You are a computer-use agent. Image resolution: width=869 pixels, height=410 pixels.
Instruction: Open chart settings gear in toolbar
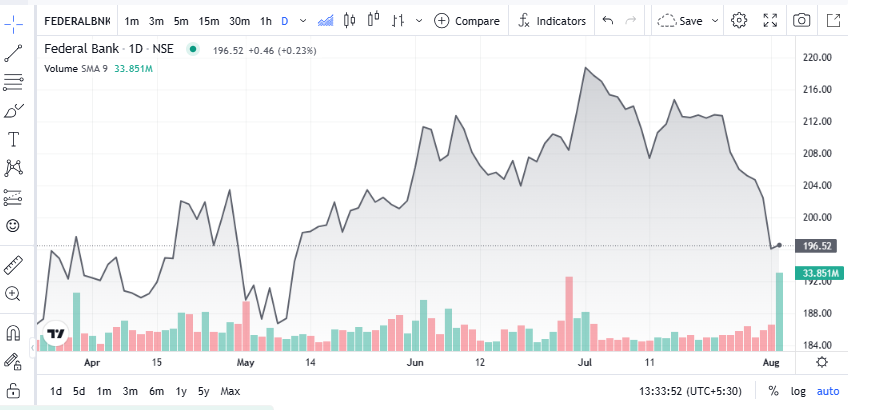coord(739,21)
